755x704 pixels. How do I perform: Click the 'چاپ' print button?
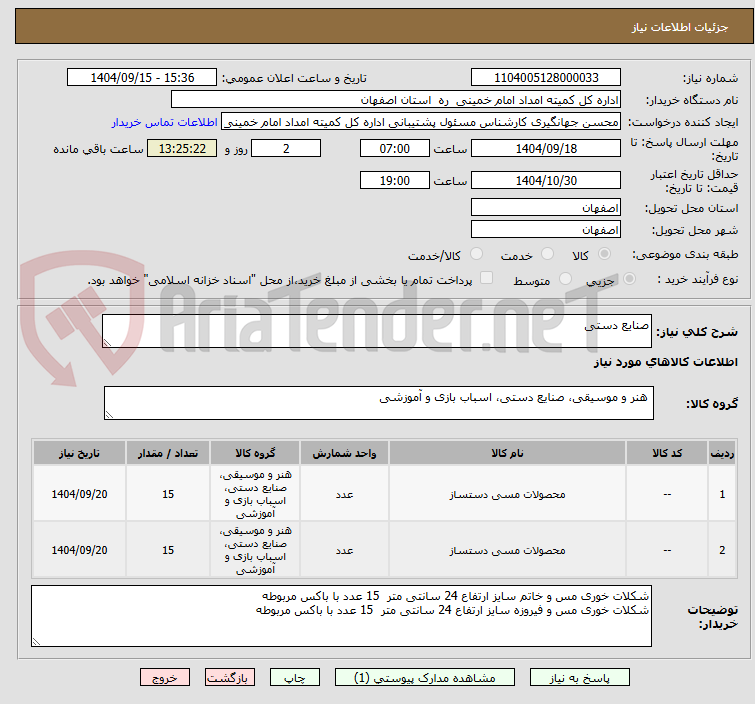pyautogui.click(x=295, y=678)
